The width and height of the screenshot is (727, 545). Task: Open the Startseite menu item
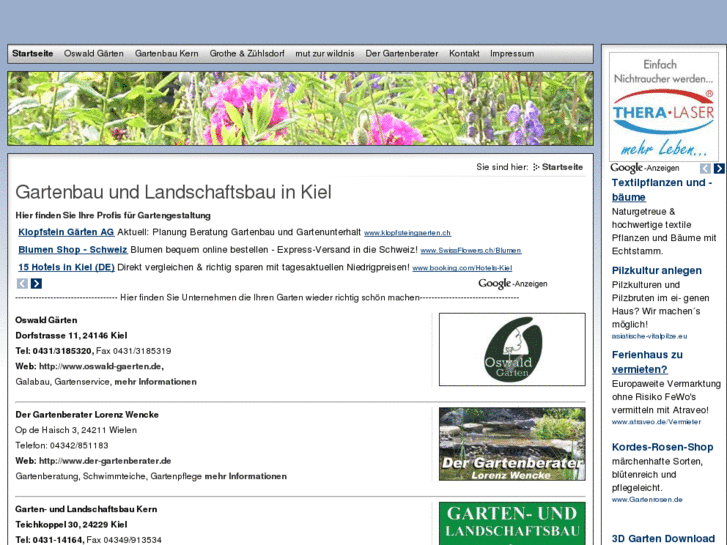(32, 54)
